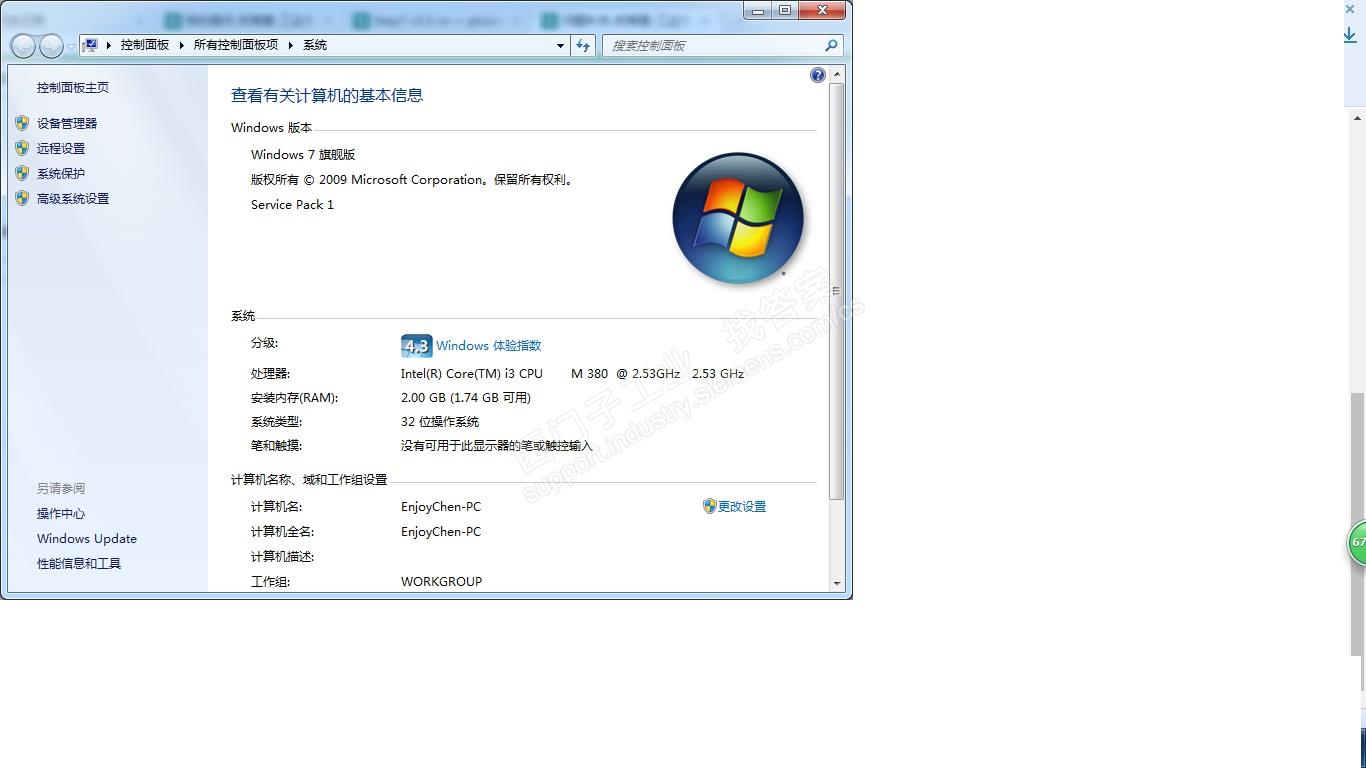Select 所有控制面板项 in the address breadcrumb
Viewport: 1366px width, 768px height.
236,45
